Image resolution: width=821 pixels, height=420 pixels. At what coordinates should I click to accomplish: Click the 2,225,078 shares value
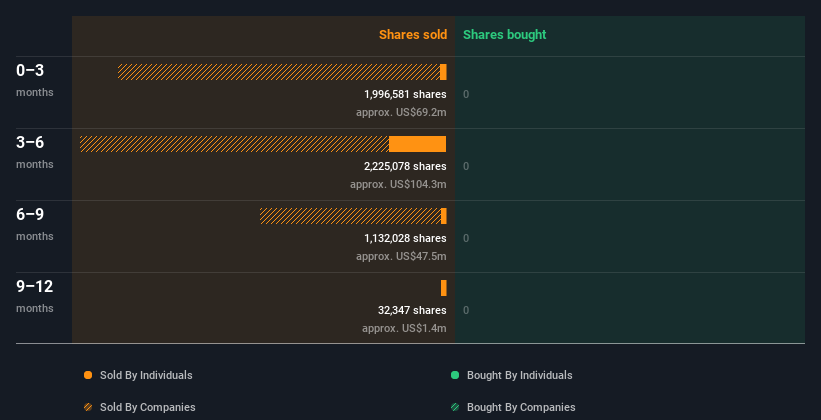[405, 166]
